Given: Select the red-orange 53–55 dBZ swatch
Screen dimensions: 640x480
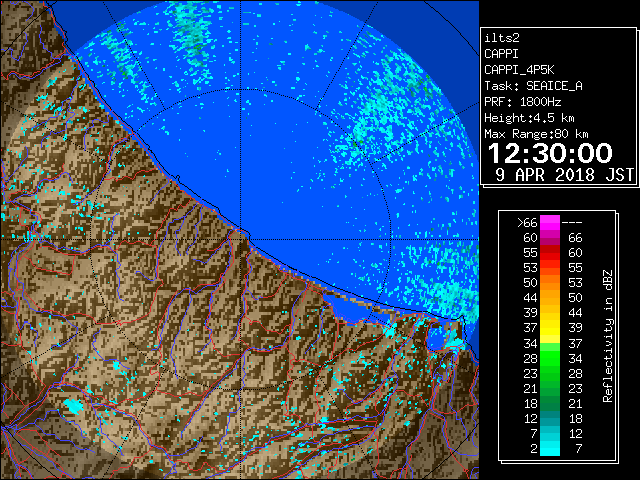Looking at the screenshot, I should pyautogui.click(x=550, y=268).
